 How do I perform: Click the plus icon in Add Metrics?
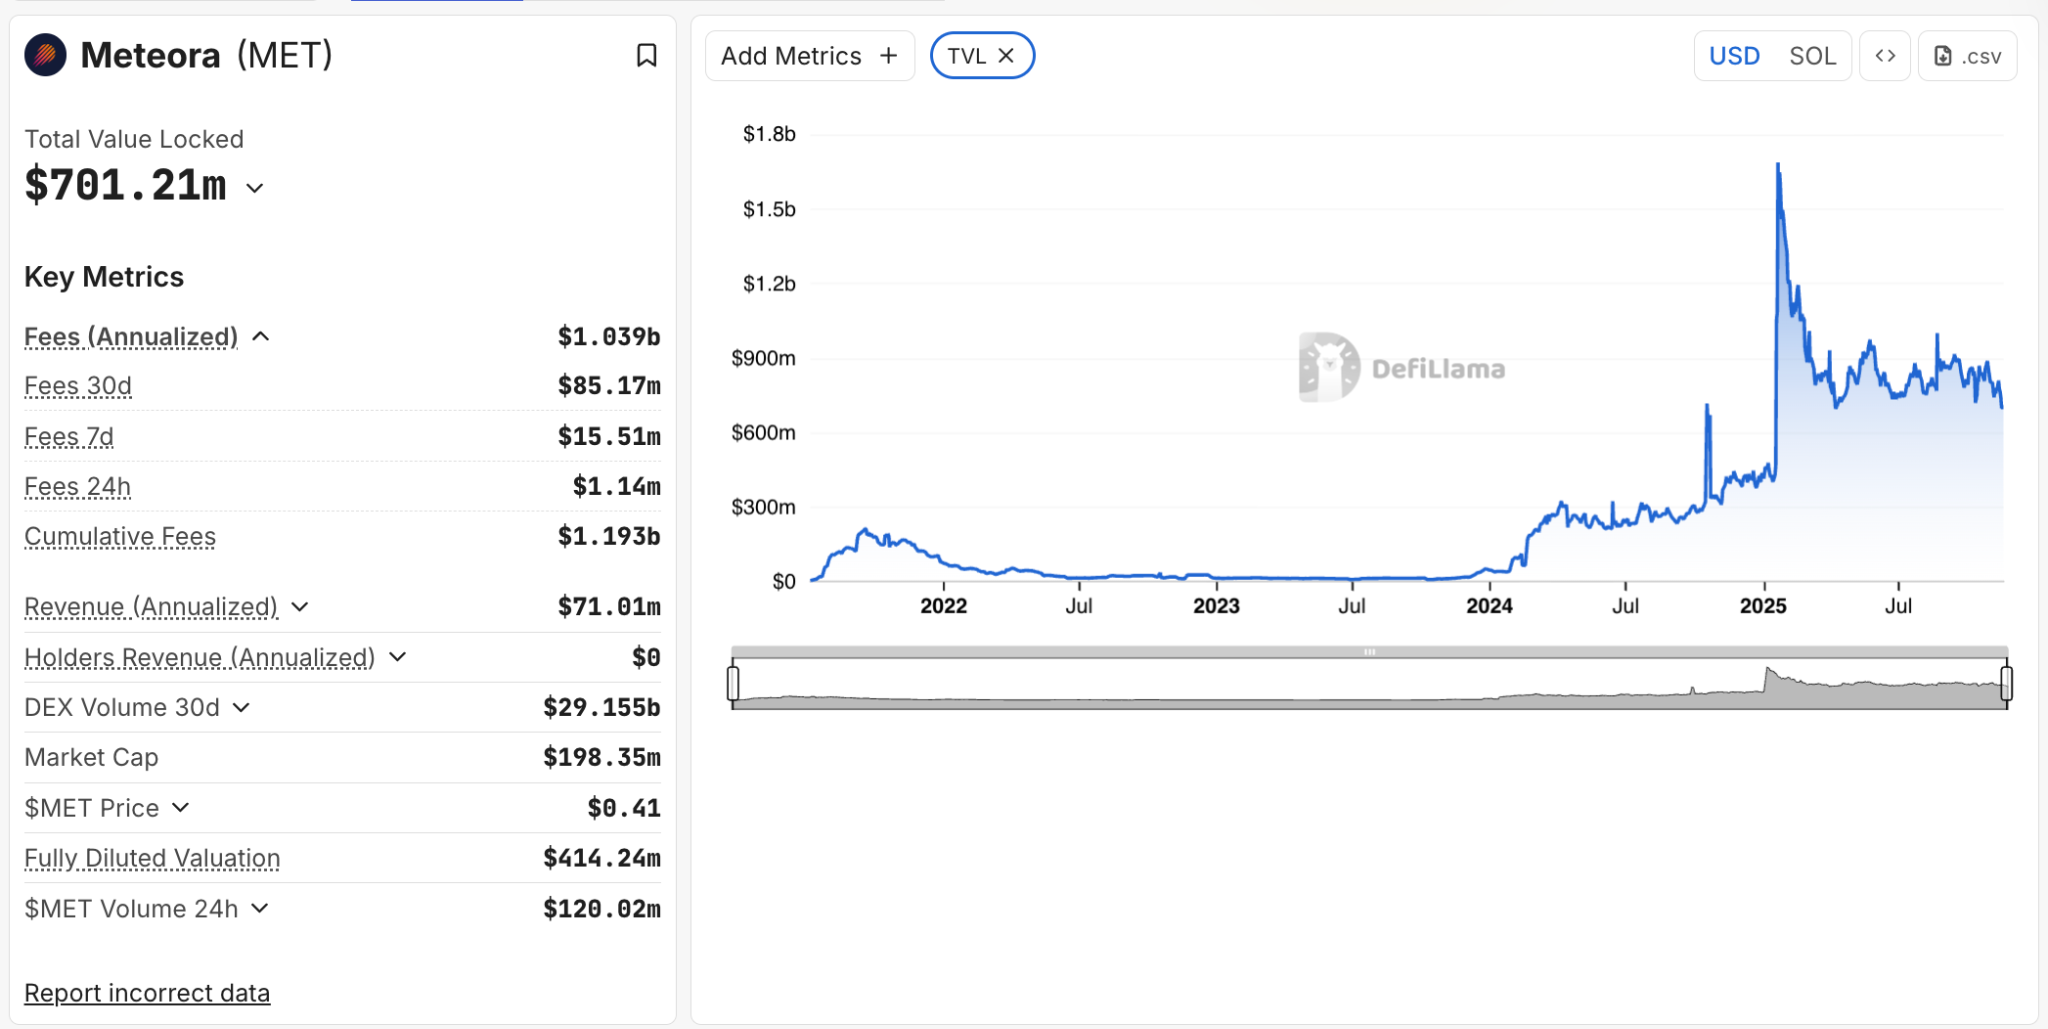coord(888,56)
